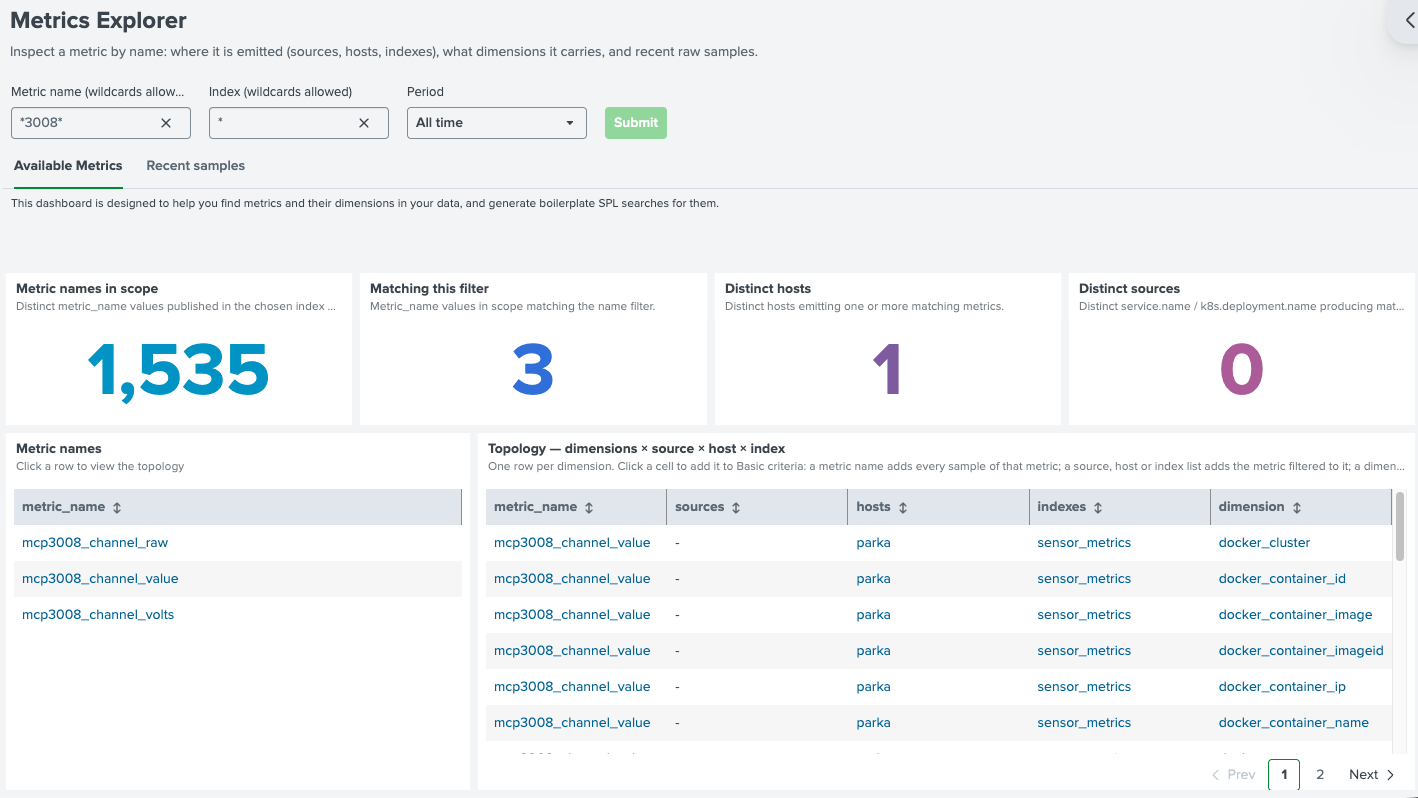Click the docker_container_imageid dimension cell
The image size is (1418, 798).
tap(1301, 651)
